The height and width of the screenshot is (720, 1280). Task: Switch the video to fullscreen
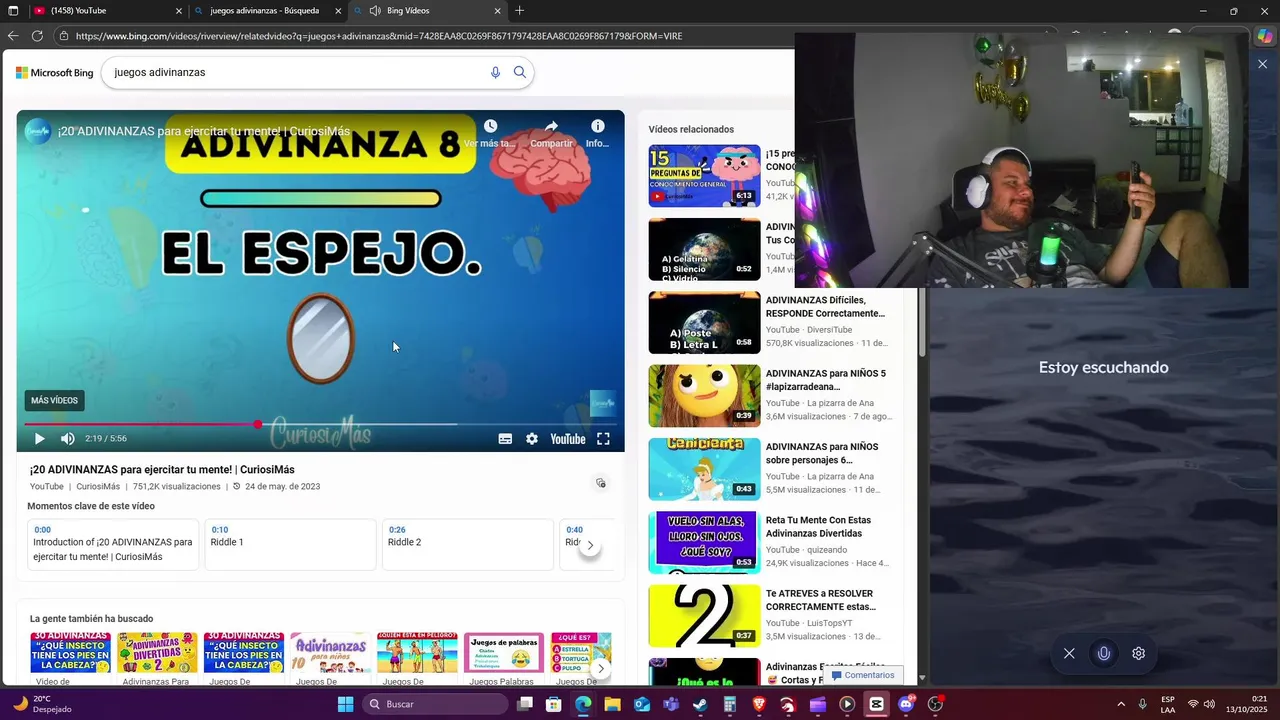click(x=603, y=439)
